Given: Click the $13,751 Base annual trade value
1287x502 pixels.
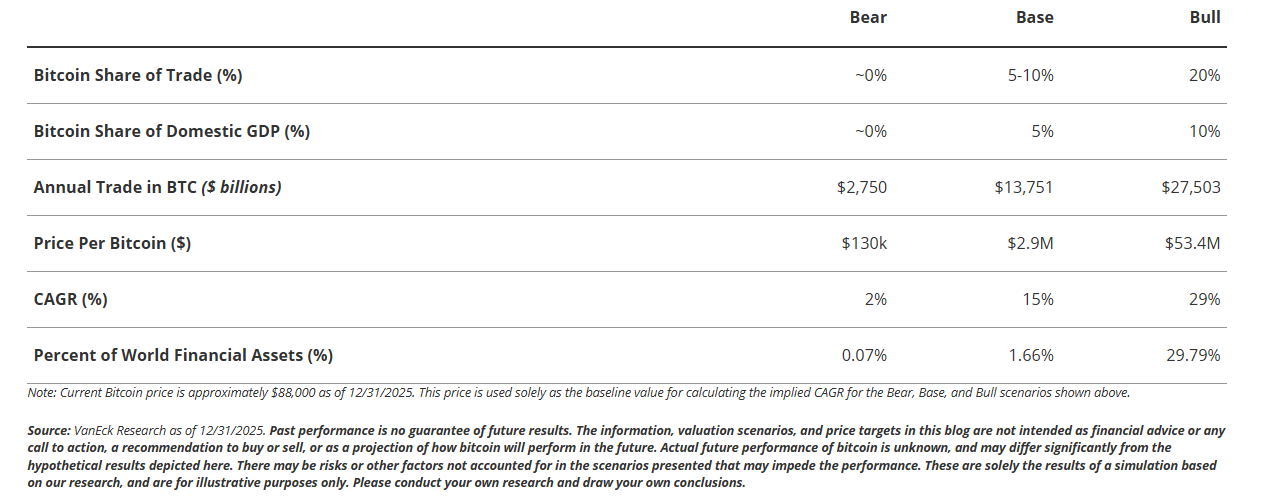Looking at the screenshot, I should click(1024, 187).
